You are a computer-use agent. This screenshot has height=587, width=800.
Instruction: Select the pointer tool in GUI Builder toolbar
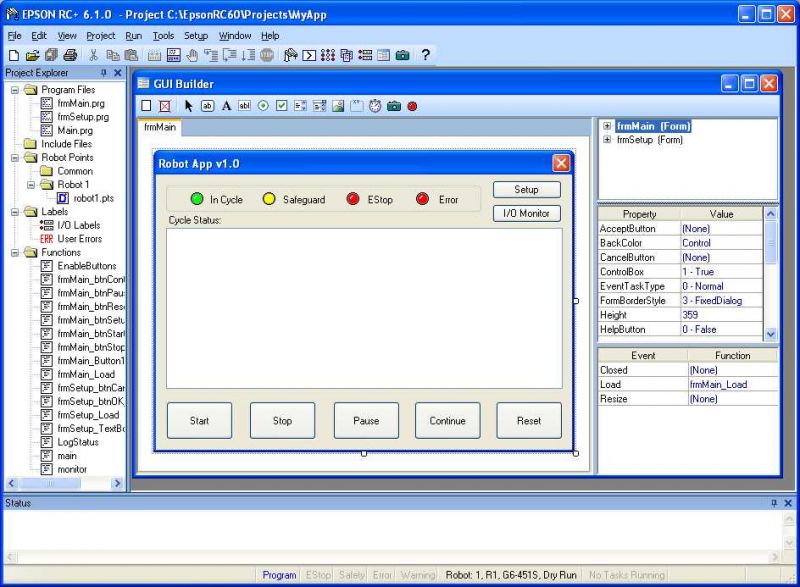[x=189, y=106]
